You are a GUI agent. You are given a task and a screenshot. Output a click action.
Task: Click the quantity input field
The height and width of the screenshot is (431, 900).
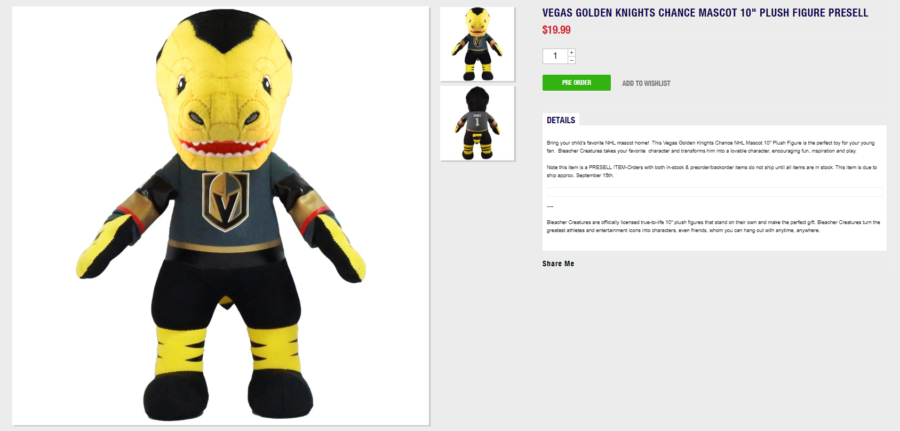click(x=555, y=56)
